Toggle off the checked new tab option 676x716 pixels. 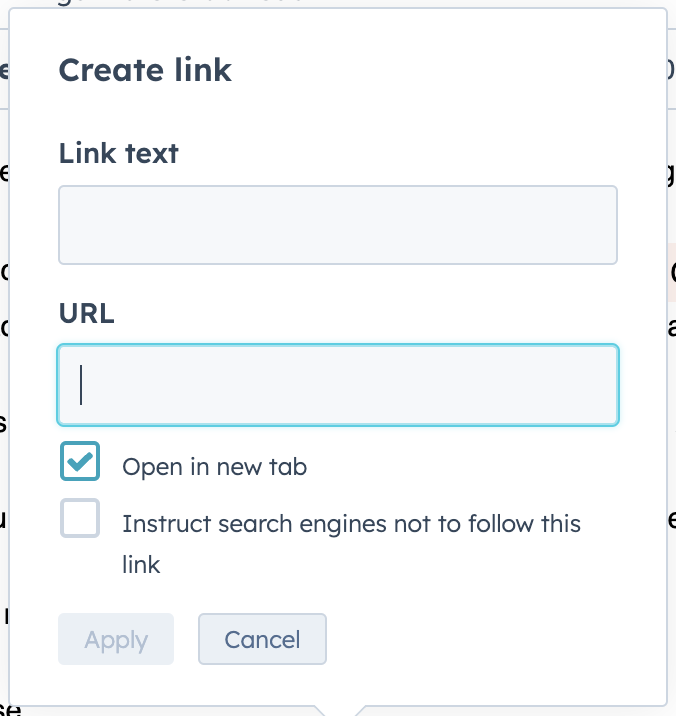80,461
